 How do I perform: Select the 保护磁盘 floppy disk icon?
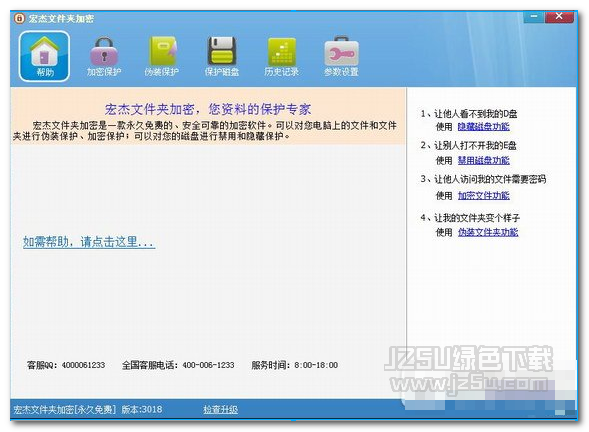(x=222, y=56)
